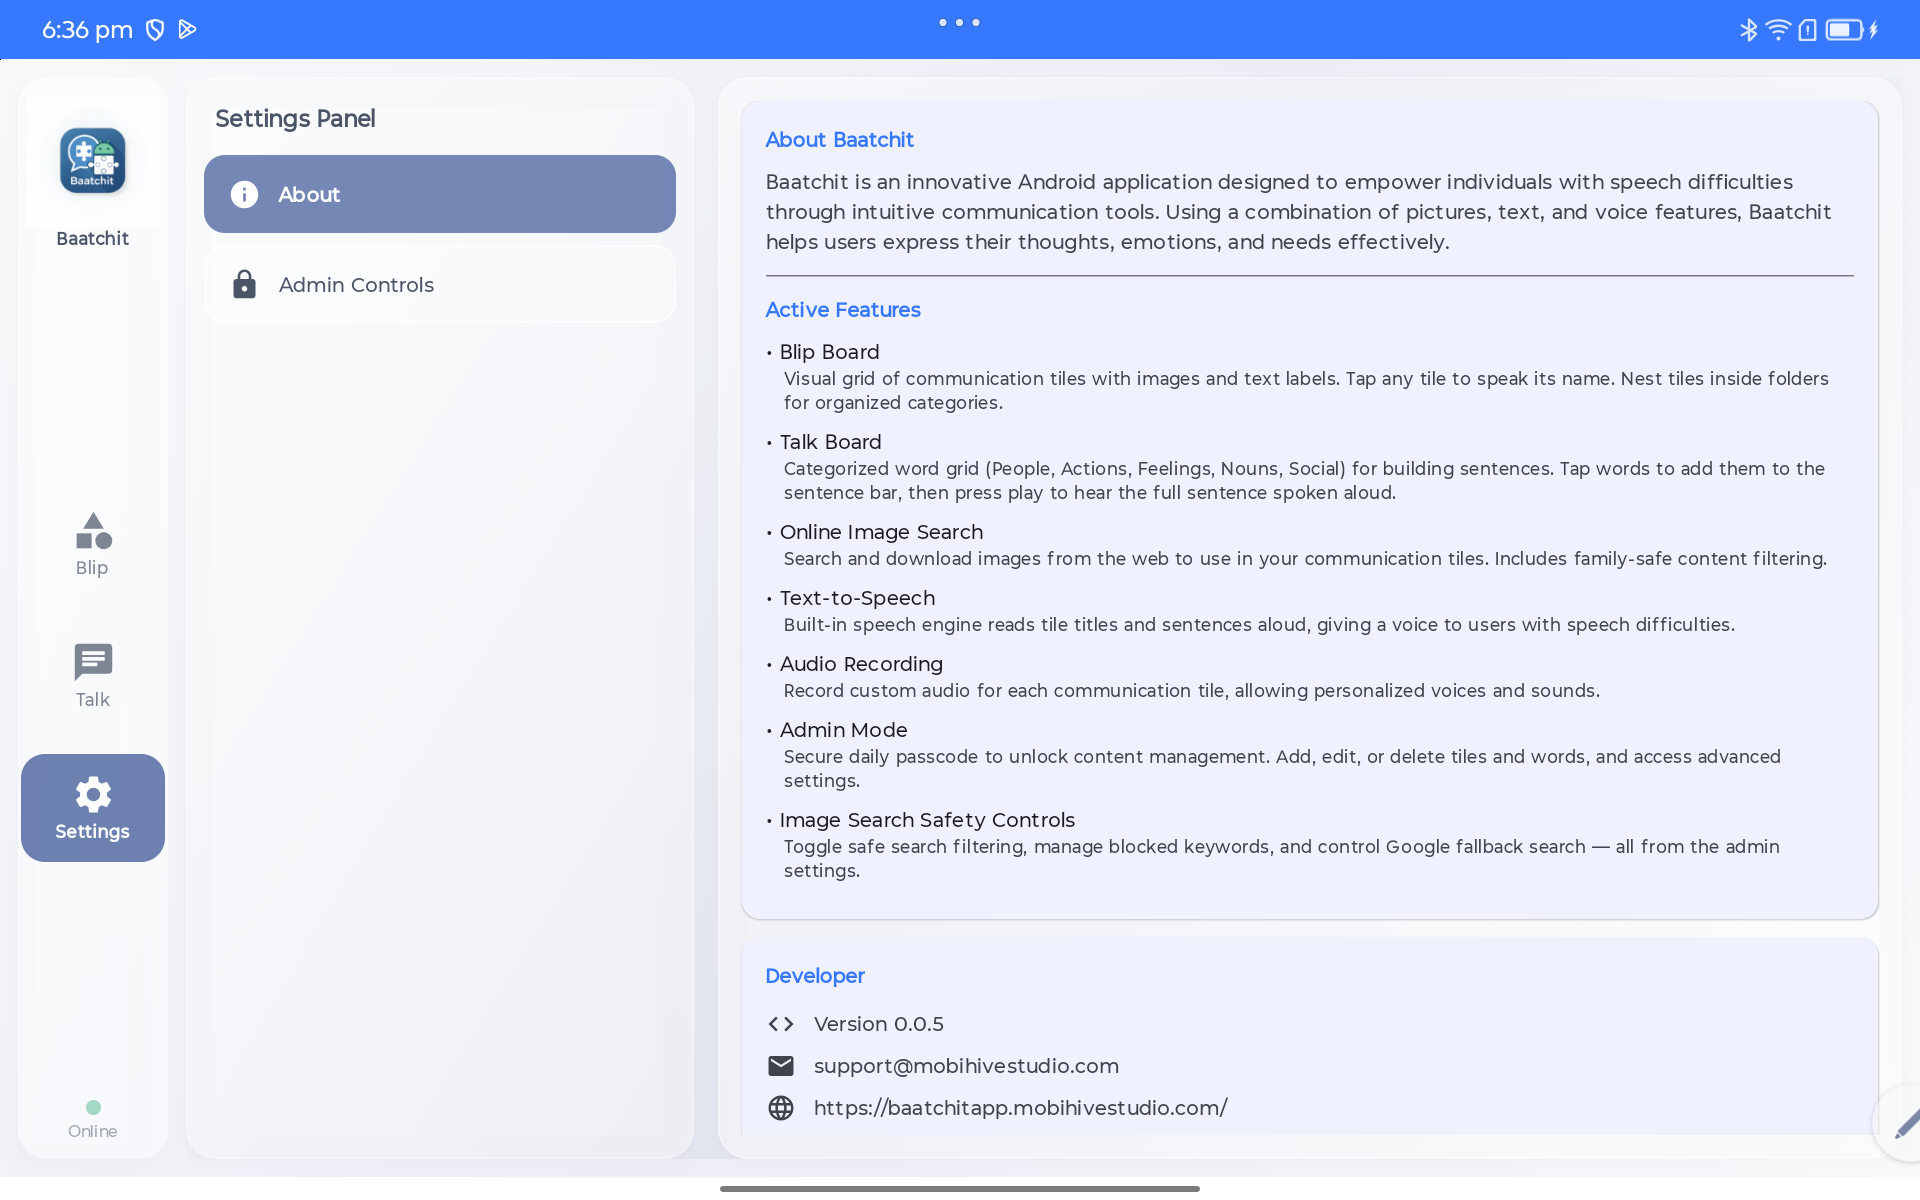This screenshot has height=1200, width=1920.
Task: Click the Talk Board feature title
Action: click(831, 442)
